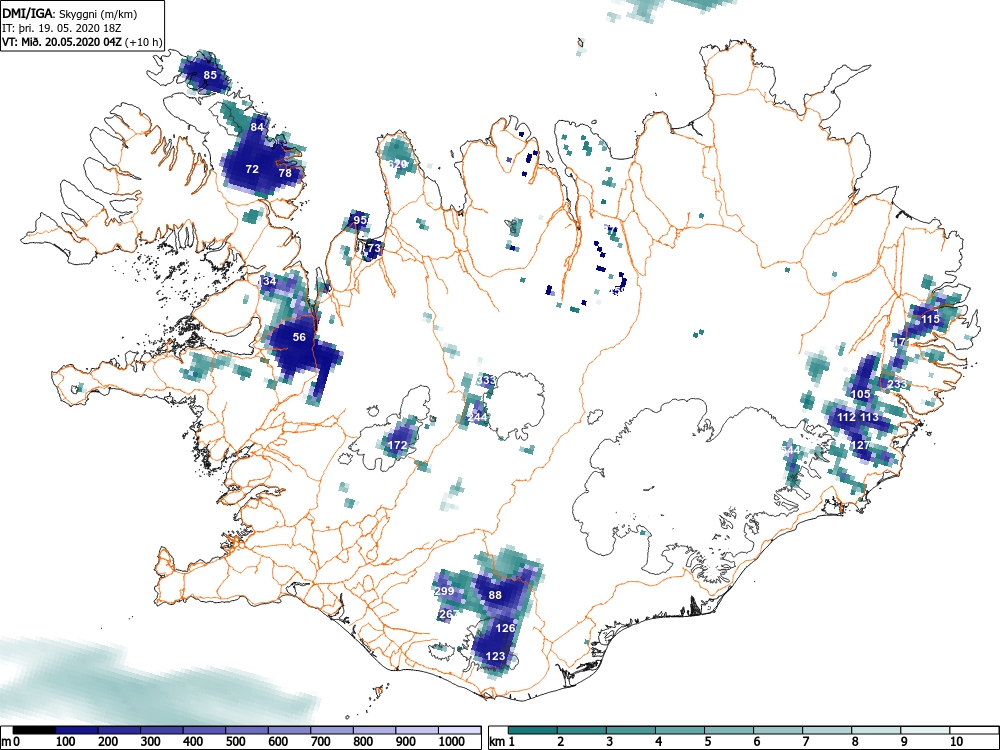Screen dimensions: 1000x750
Task: Click the value 244 label
Action: click(477, 417)
